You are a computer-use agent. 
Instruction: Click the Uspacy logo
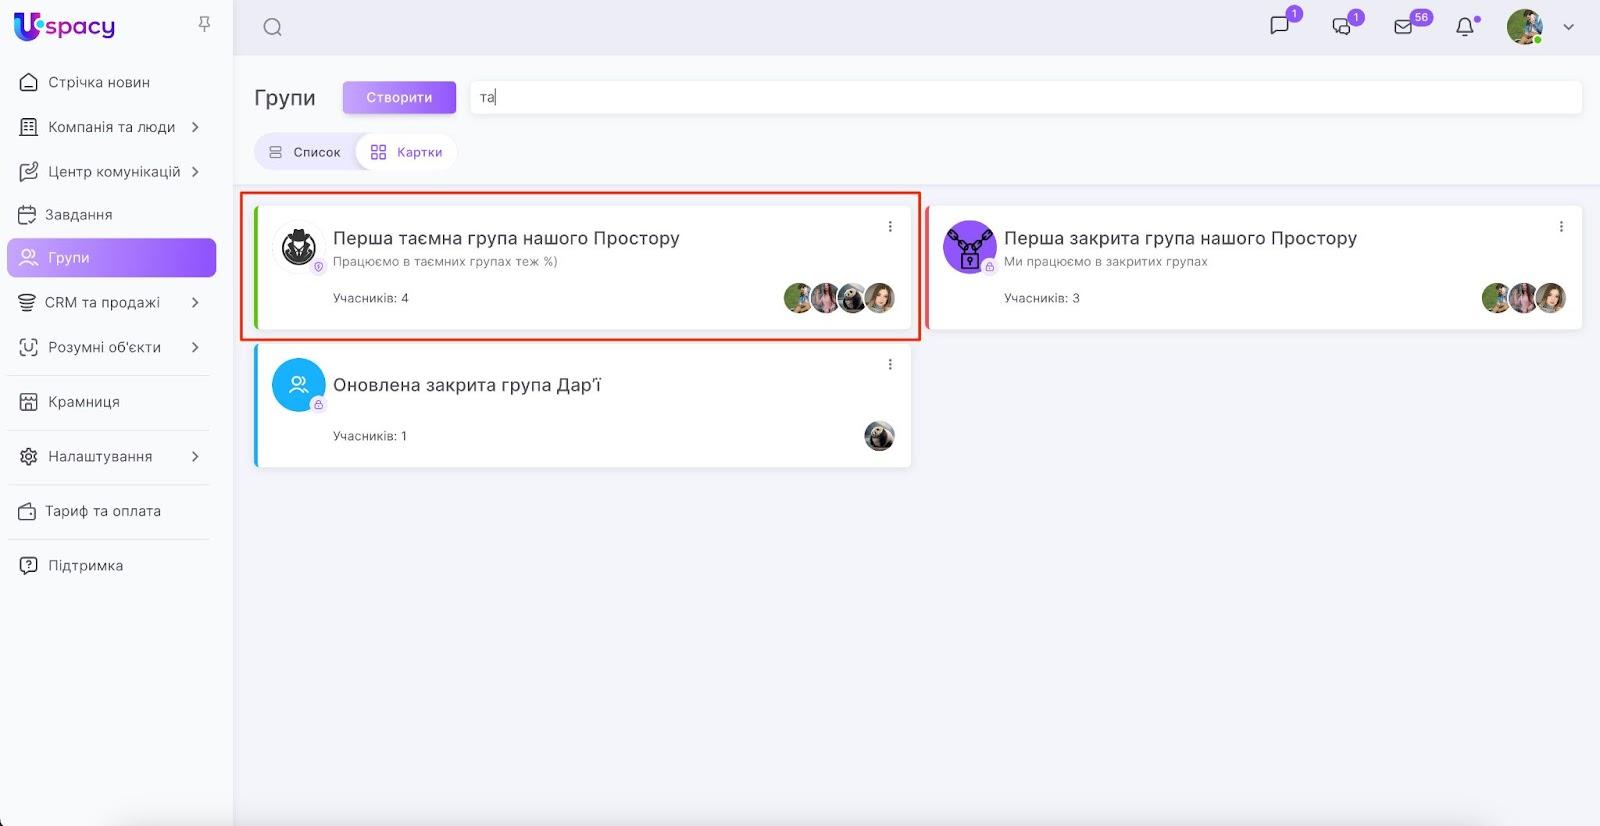[x=64, y=26]
